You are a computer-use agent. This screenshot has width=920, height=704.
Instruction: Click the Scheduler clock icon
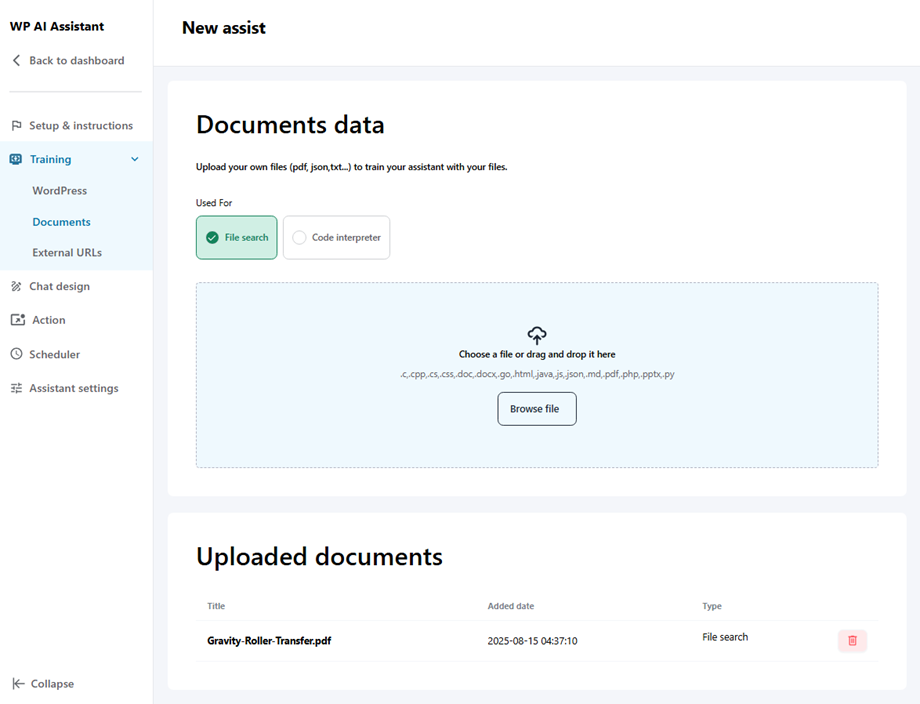click(x=16, y=355)
